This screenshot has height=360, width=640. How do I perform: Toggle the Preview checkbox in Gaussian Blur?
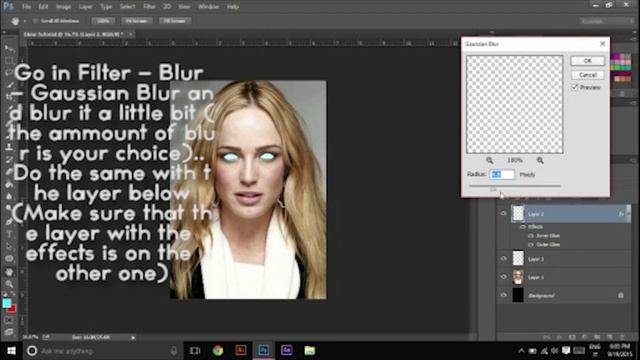[x=575, y=87]
